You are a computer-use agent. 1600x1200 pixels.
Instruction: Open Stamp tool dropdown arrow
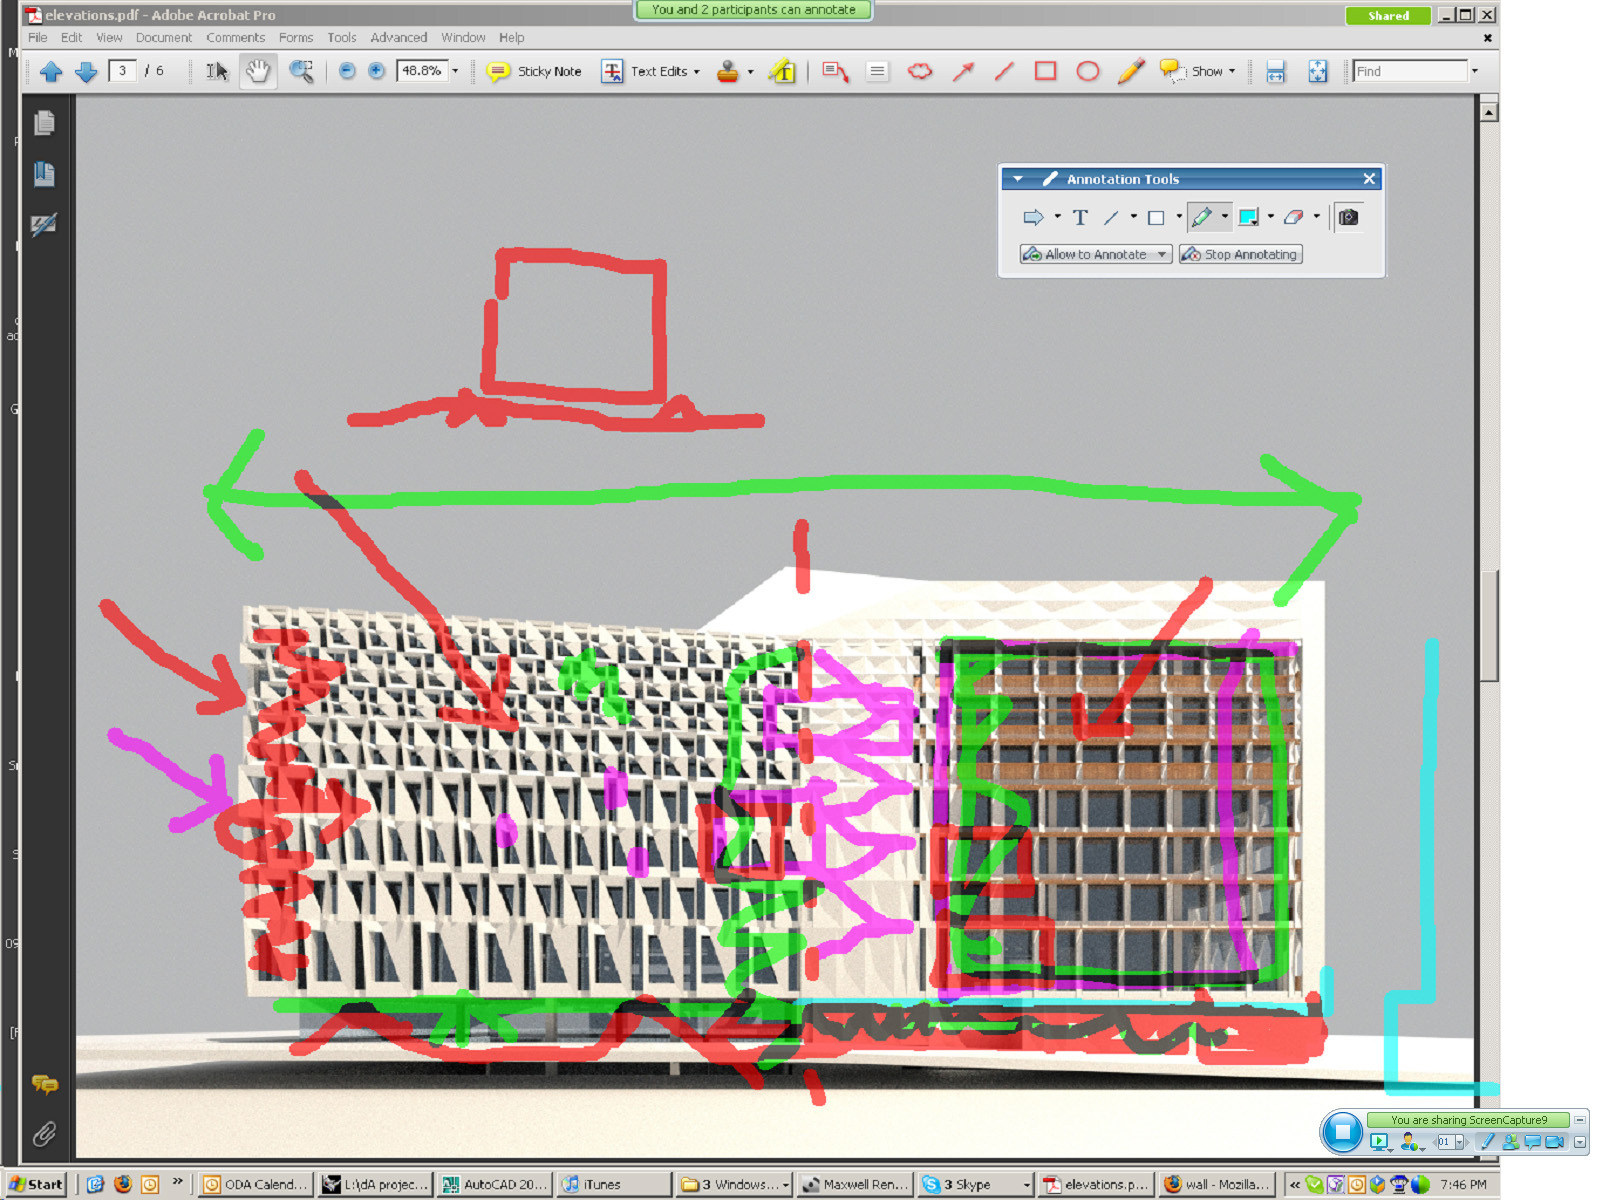751,71
